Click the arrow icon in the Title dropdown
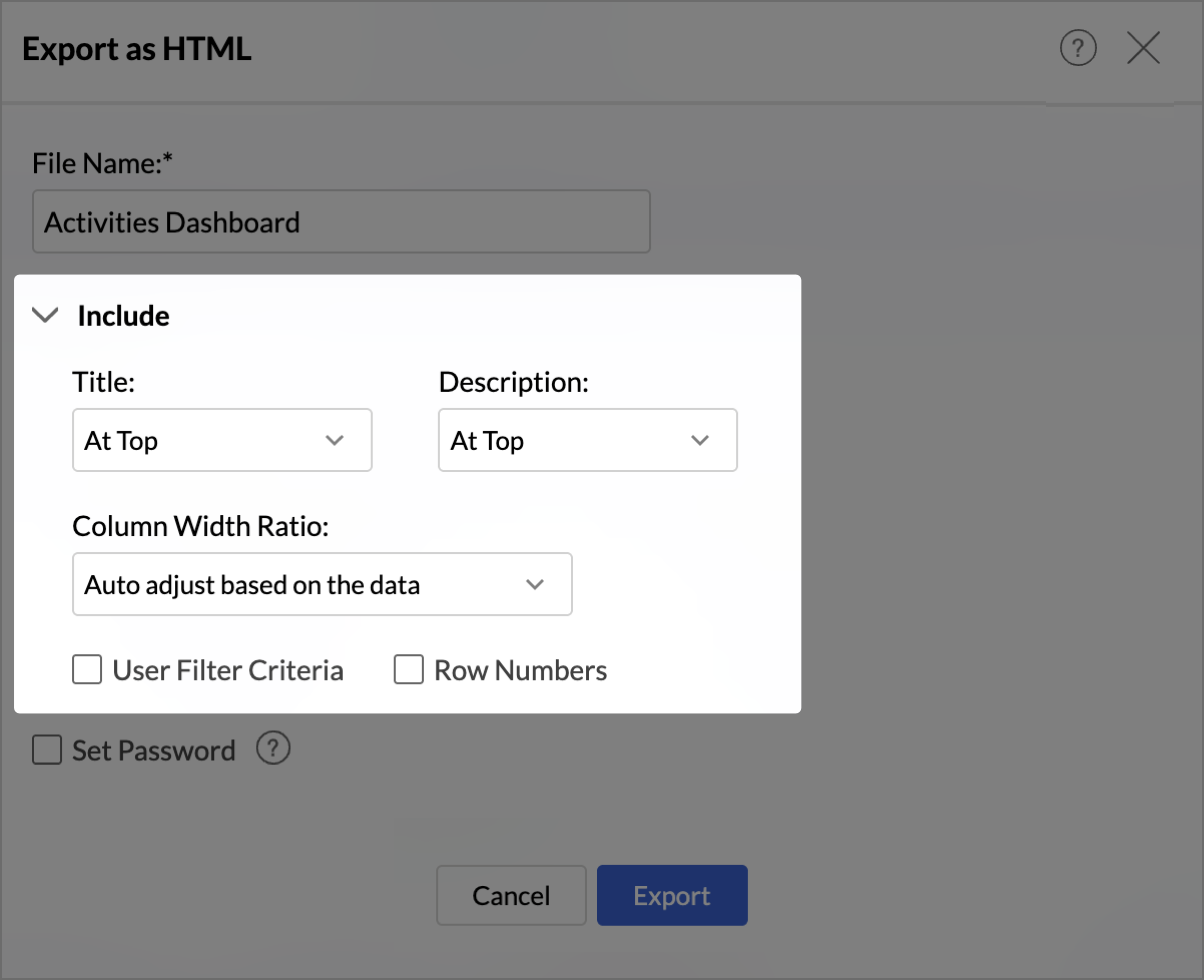 coord(335,441)
